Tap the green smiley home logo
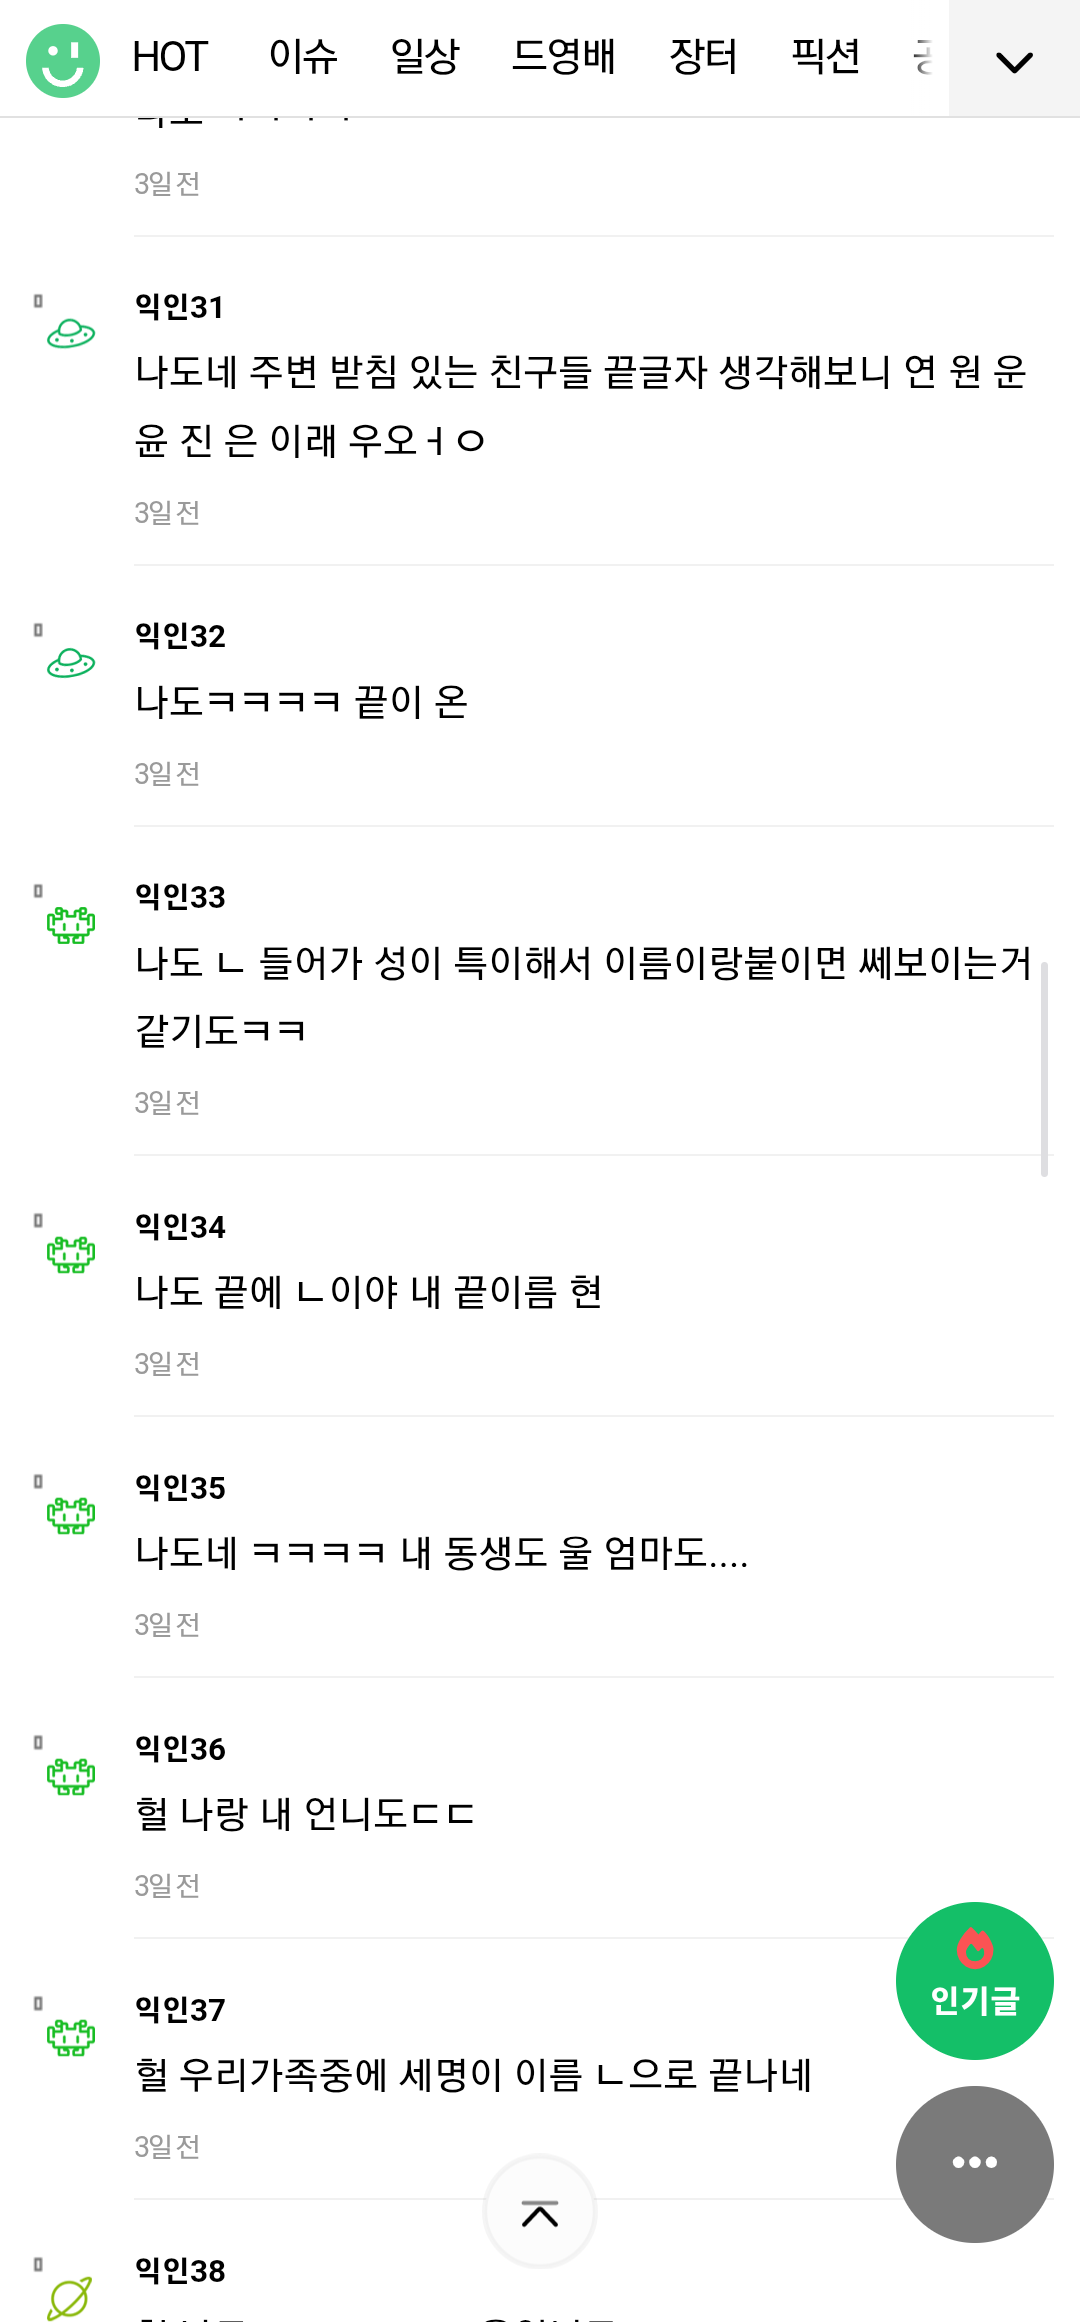The image size is (1080, 2322). point(63,60)
